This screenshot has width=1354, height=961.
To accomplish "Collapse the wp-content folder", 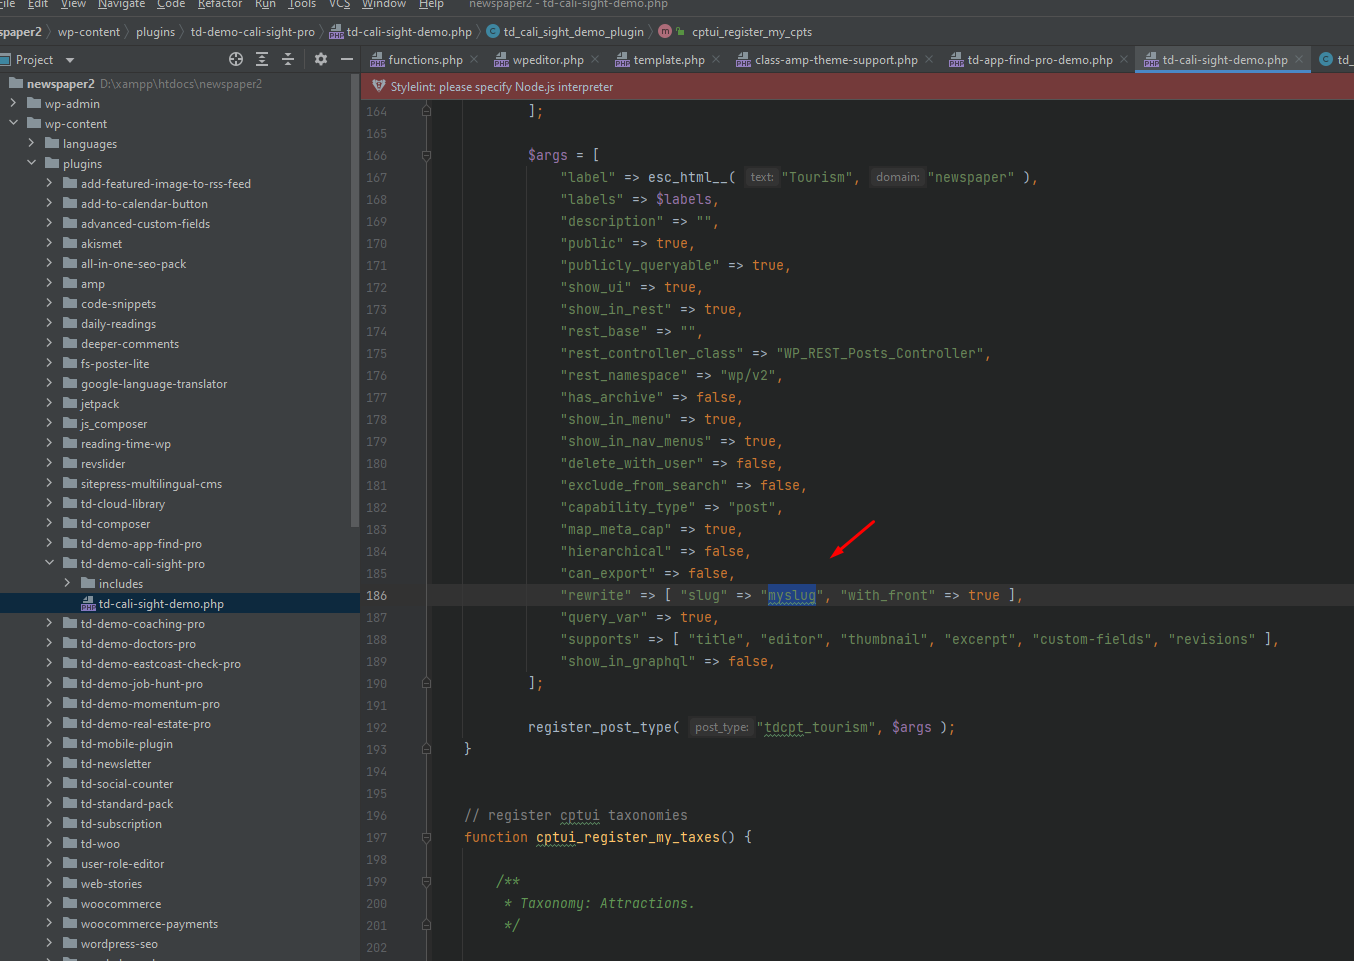I will pyautogui.click(x=13, y=123).
